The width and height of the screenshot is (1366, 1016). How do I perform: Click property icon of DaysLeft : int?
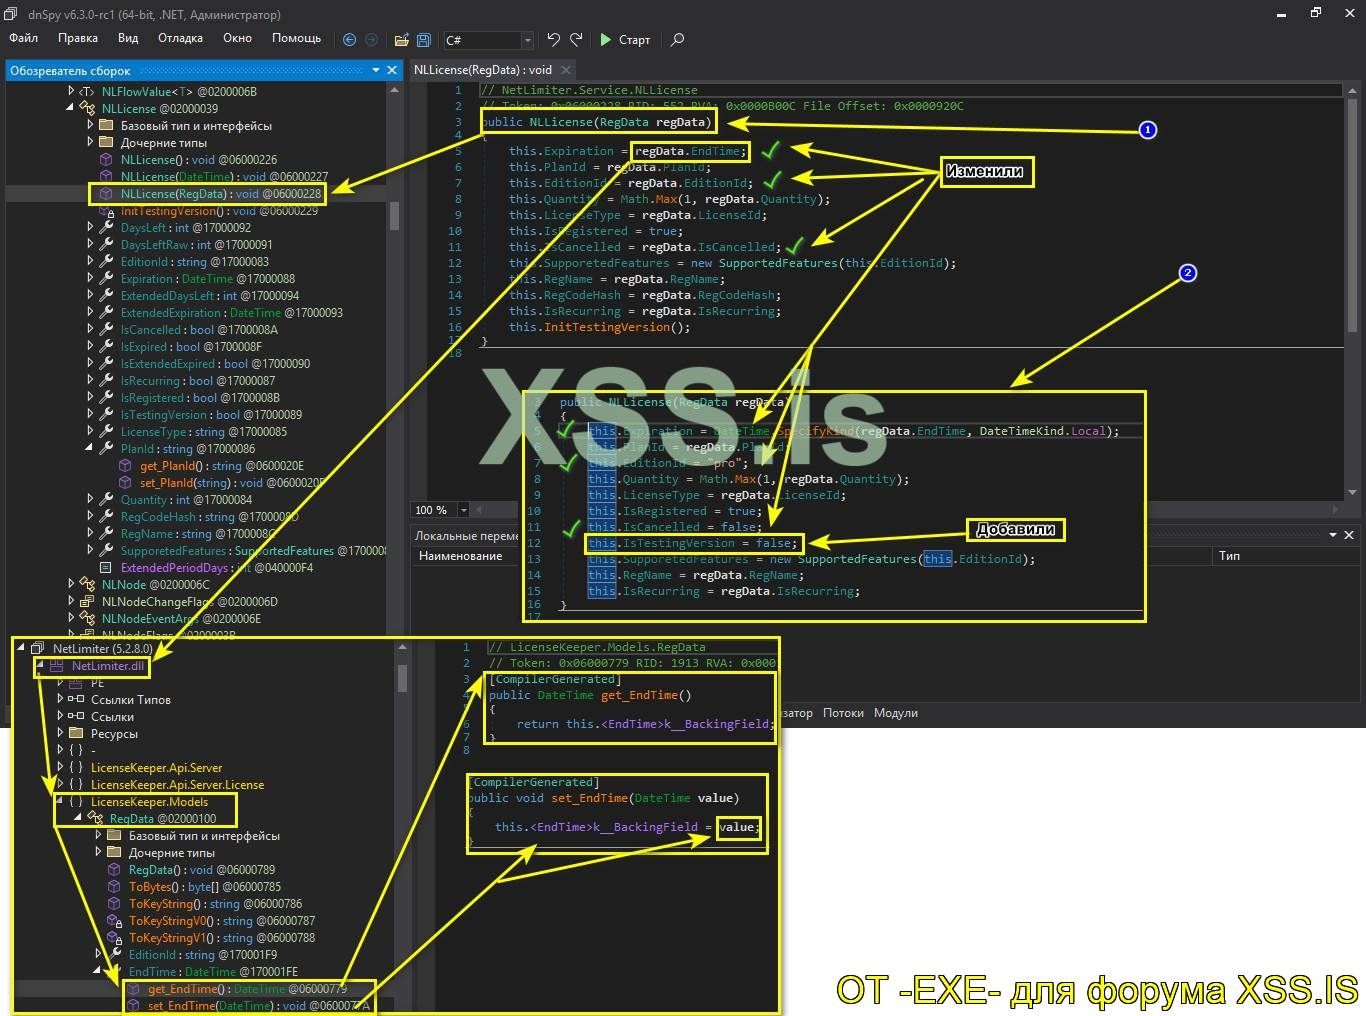pos(107,228)
